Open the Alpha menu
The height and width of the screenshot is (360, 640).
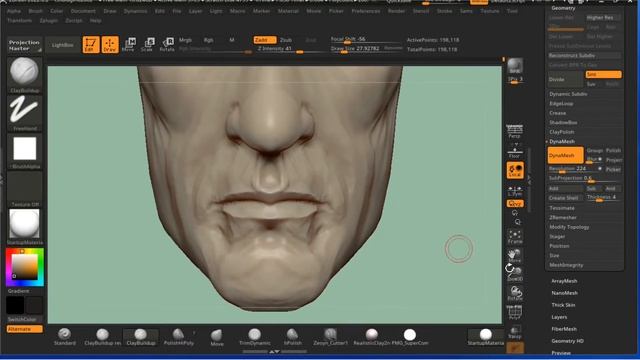[14, 11]
